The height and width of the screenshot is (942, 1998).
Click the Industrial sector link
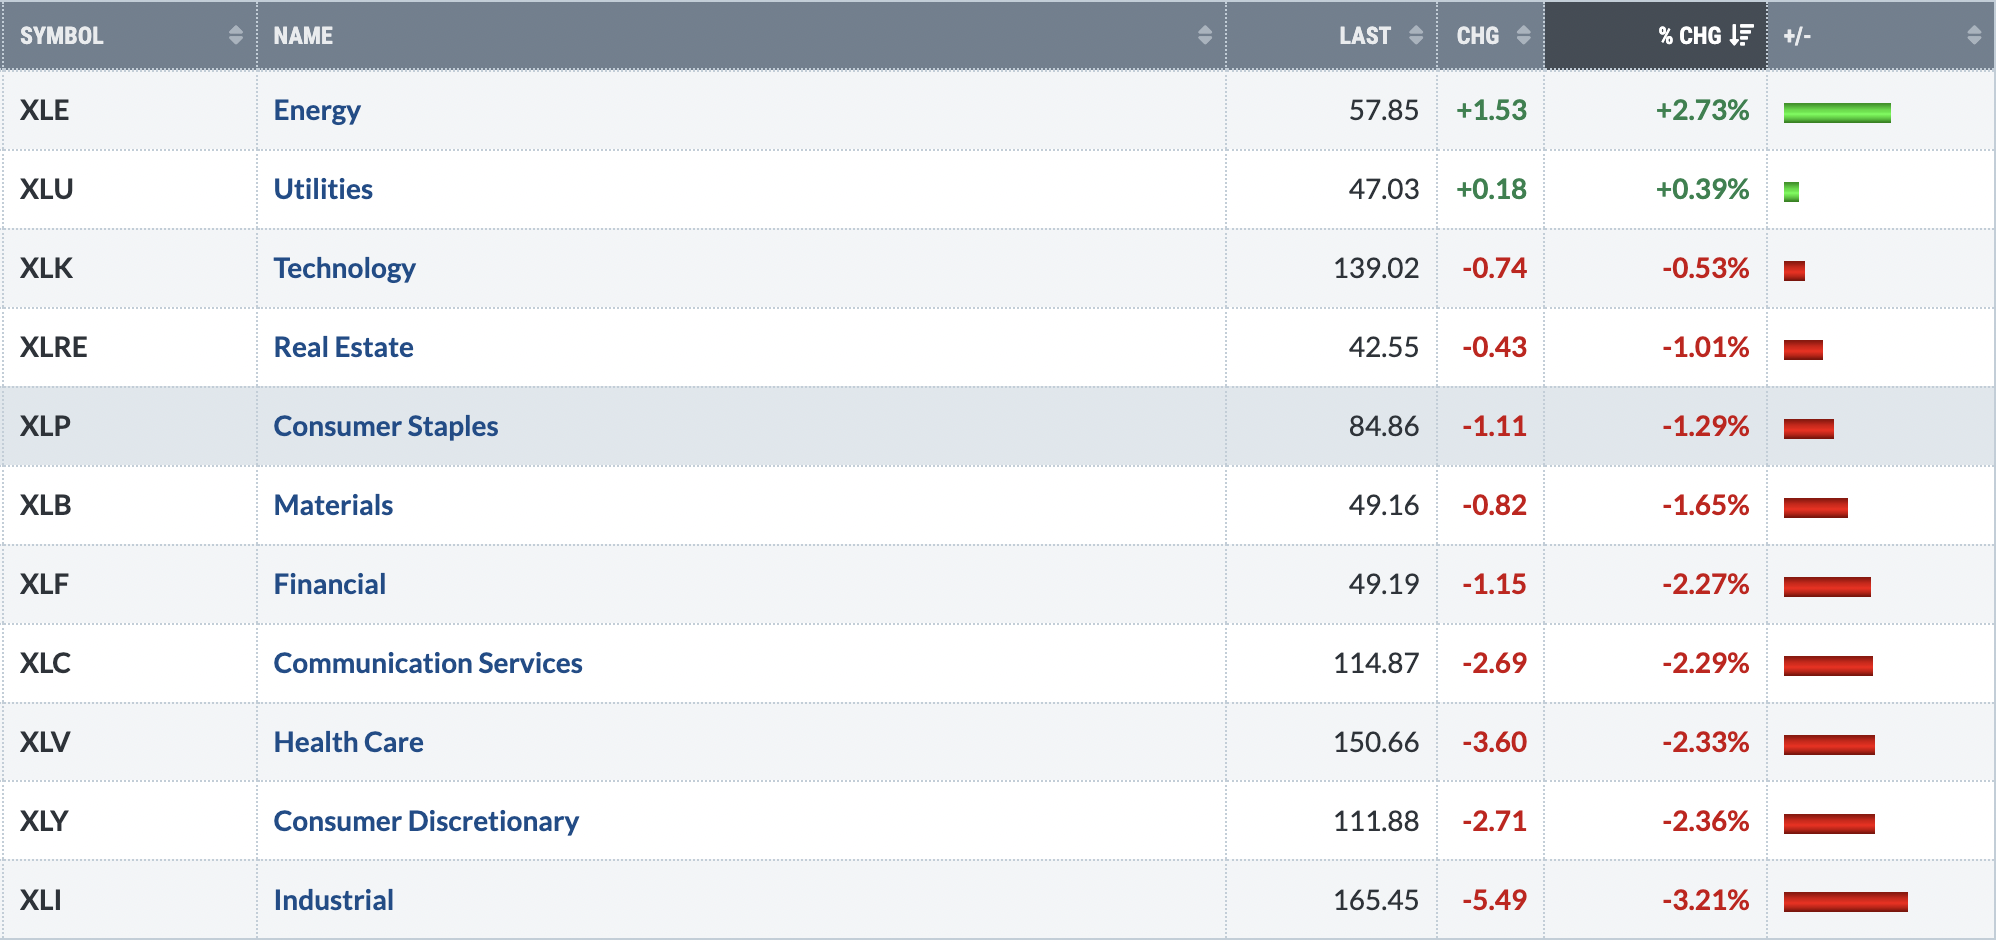[333, 900]
